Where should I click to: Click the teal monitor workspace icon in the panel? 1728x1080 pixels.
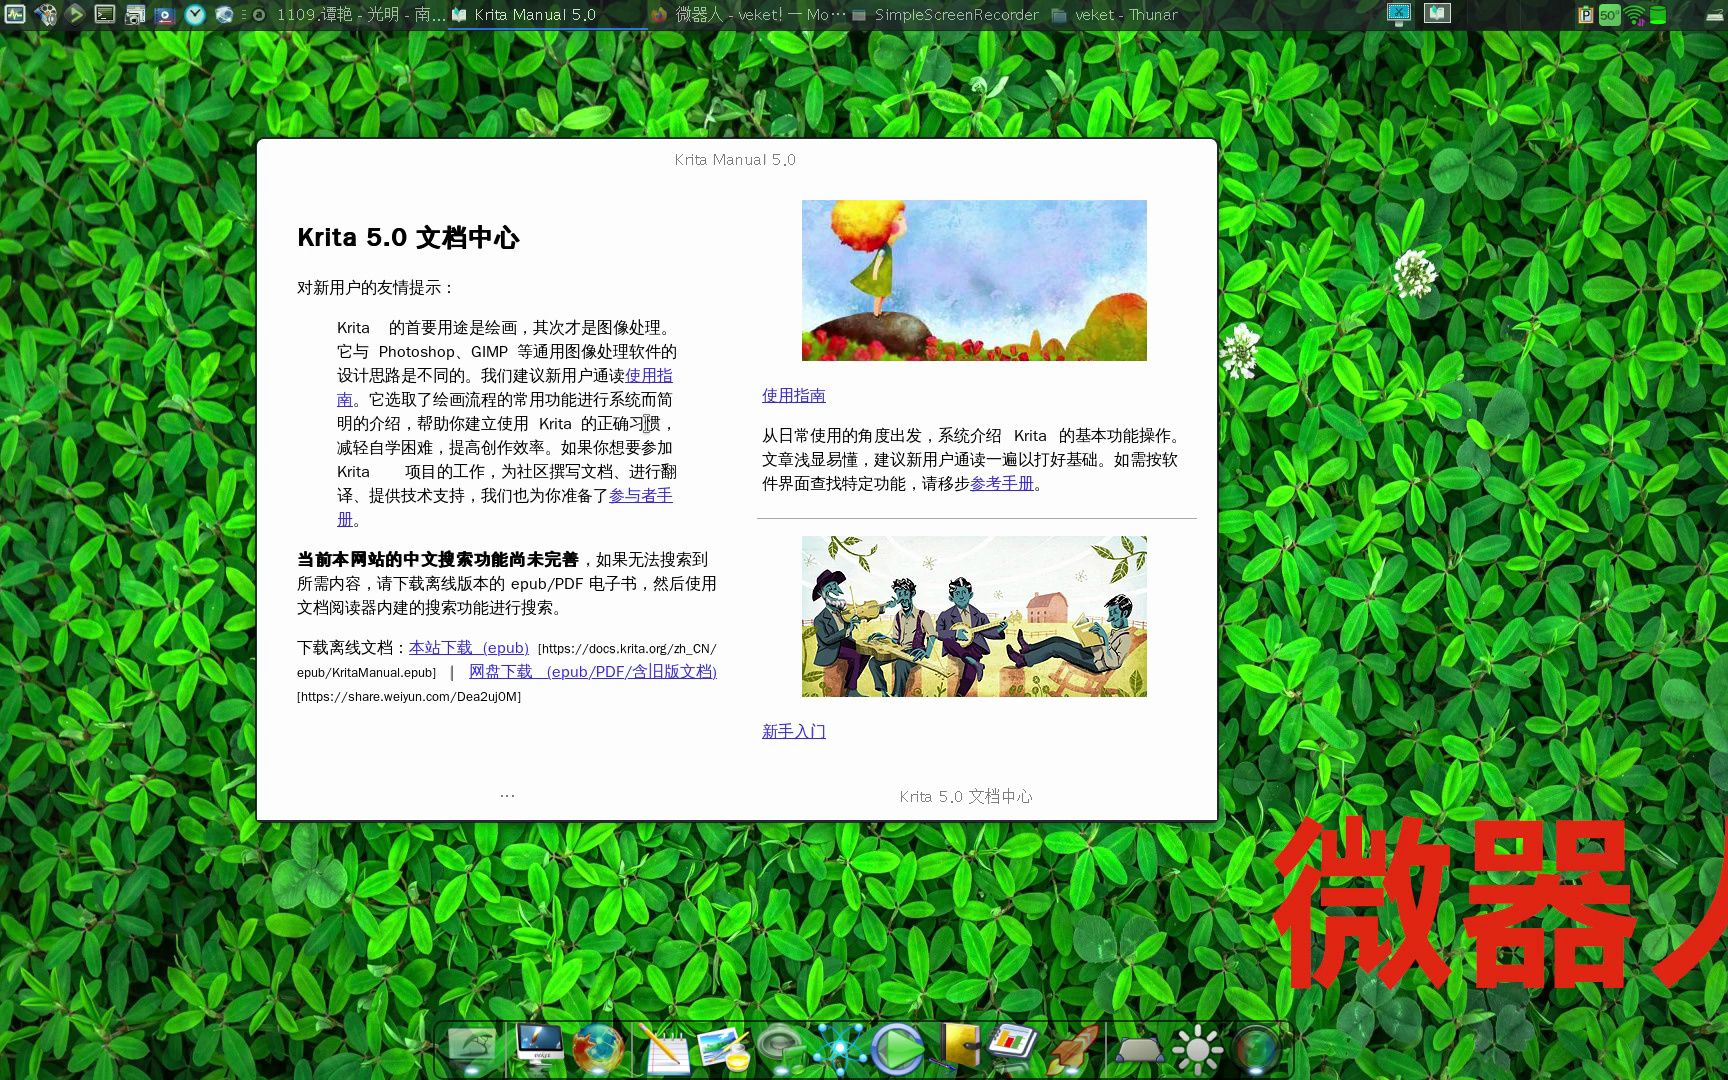click(x=1399, y=13)
